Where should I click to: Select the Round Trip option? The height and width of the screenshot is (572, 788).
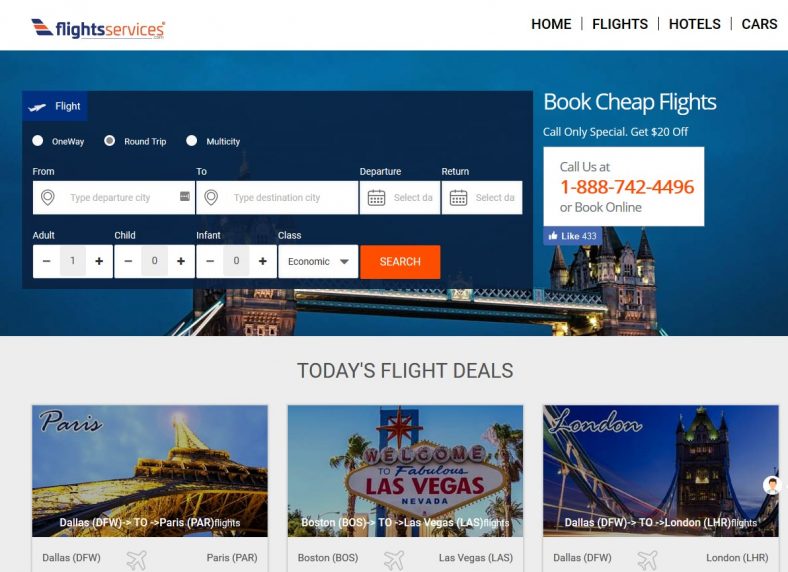point(110,141)
